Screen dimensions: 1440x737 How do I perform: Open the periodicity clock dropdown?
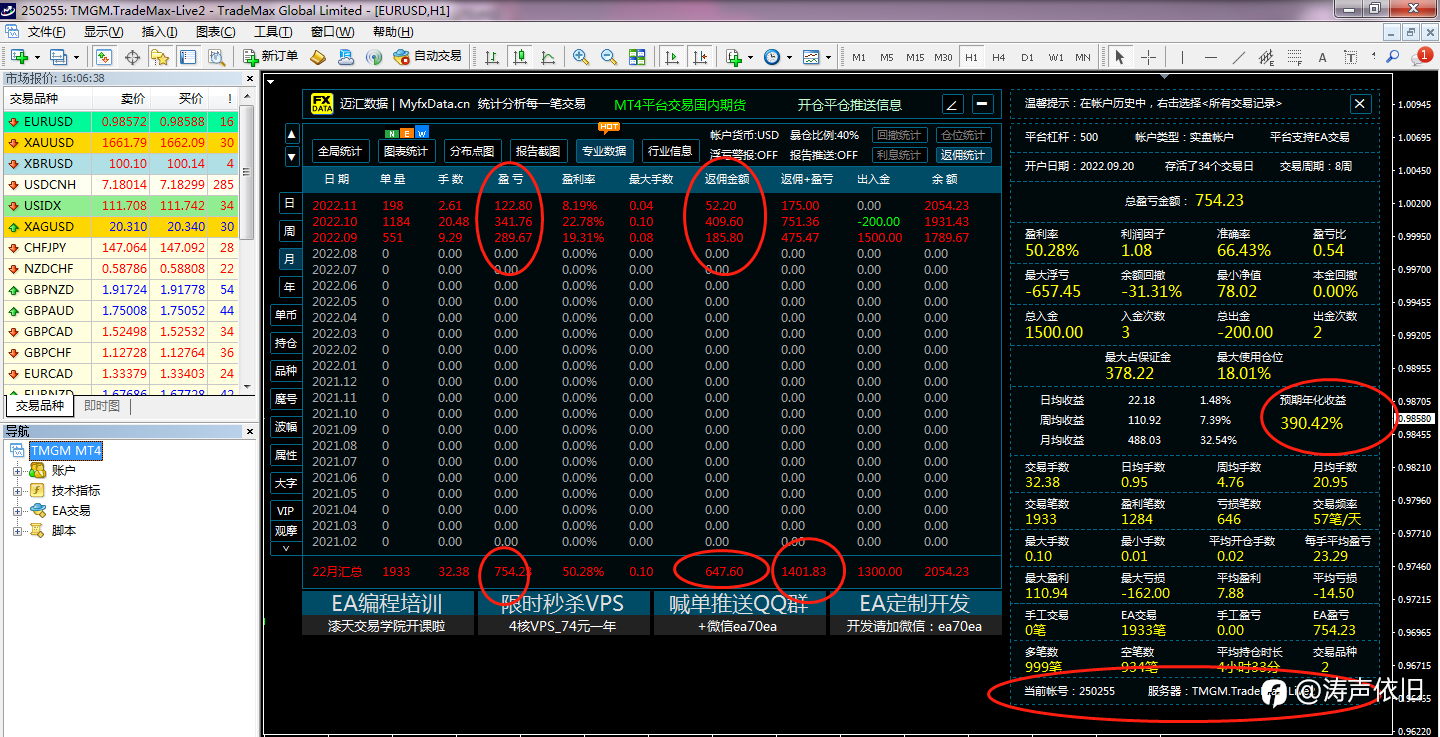[x=776, y=57]
